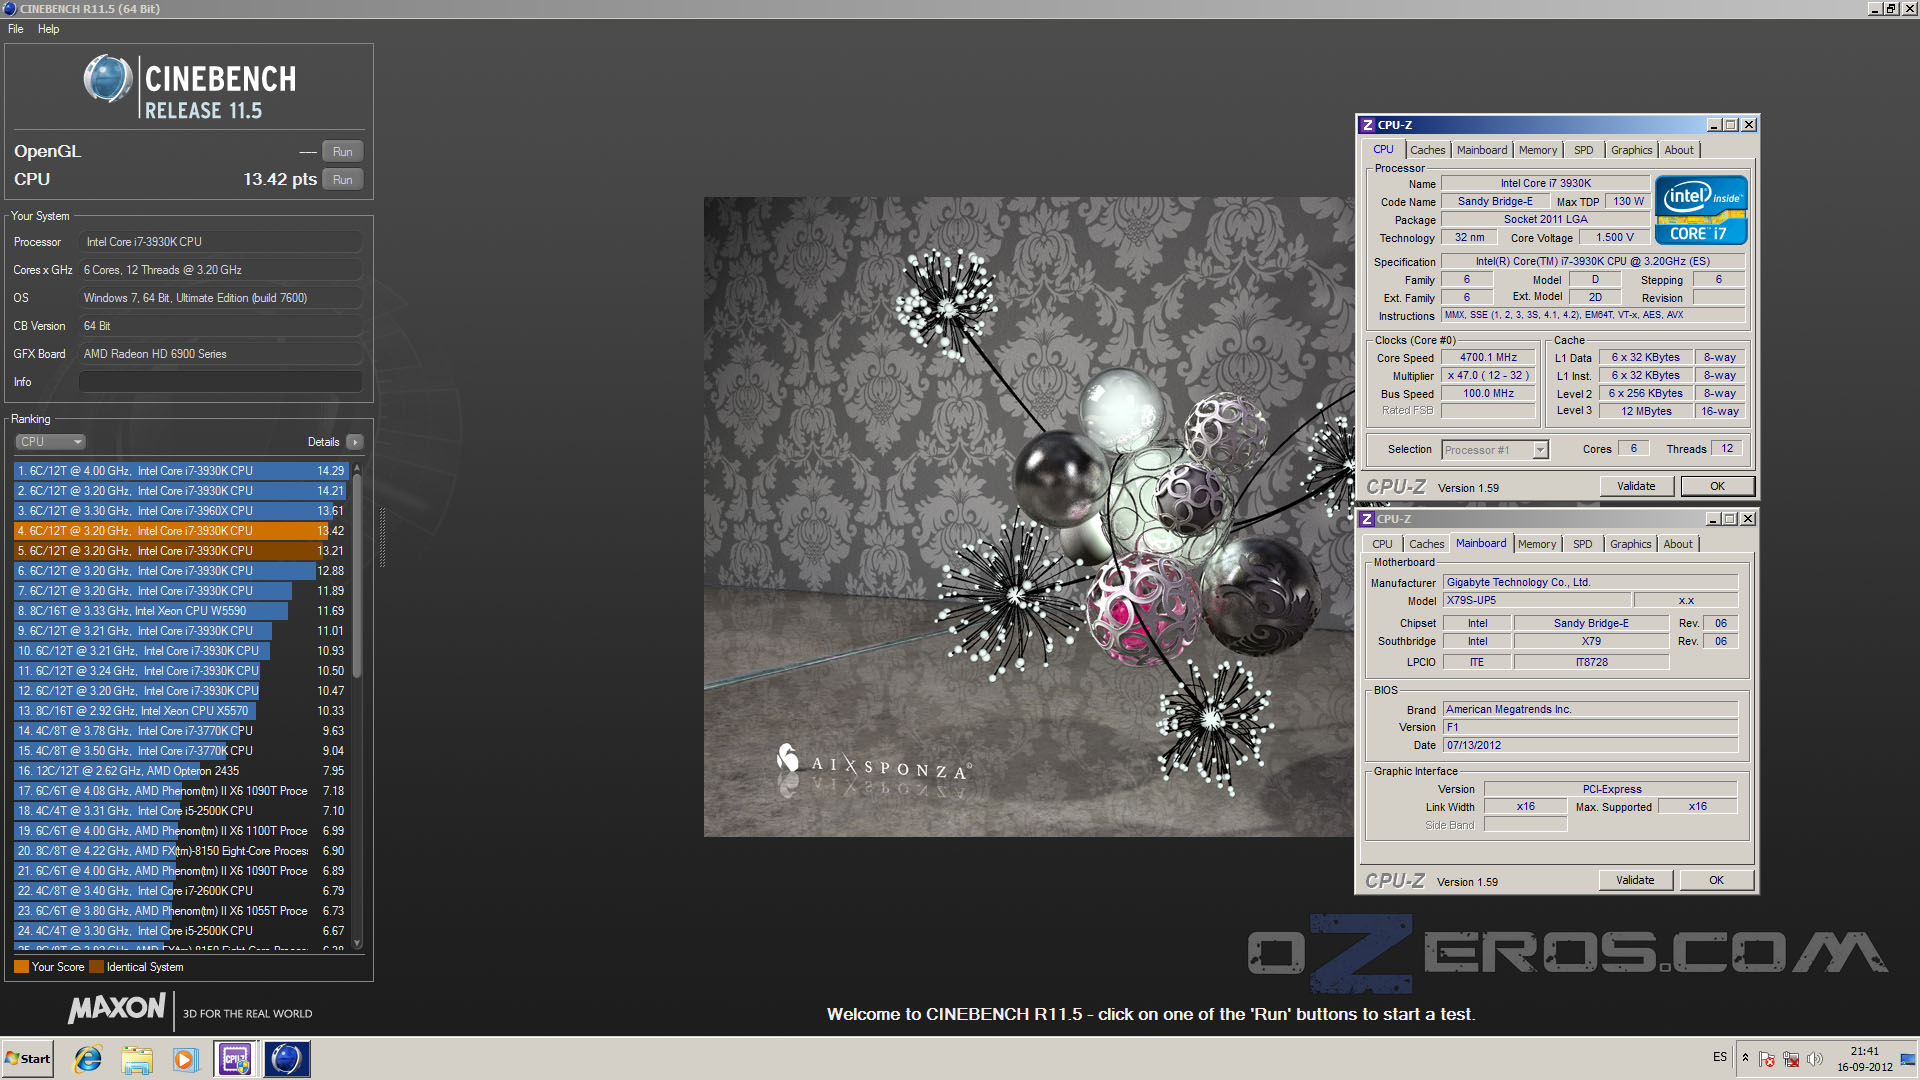This screenshot has height=1080, width=1920.
Task: Switch to CPU tab in lower CPU-Z
Action: pyautogui.click(x=1382, y=544)
